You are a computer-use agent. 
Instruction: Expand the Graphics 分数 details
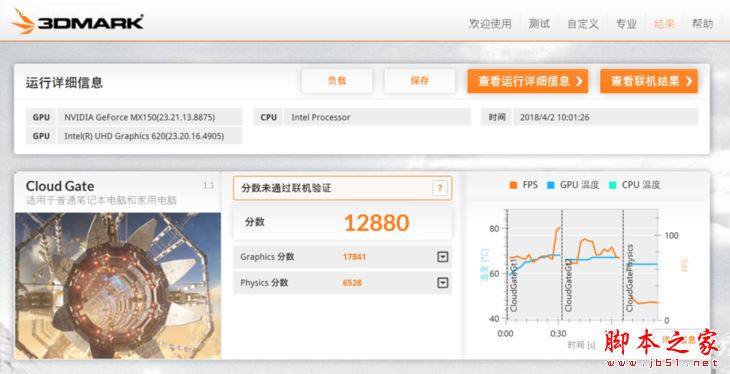[443, 257]
